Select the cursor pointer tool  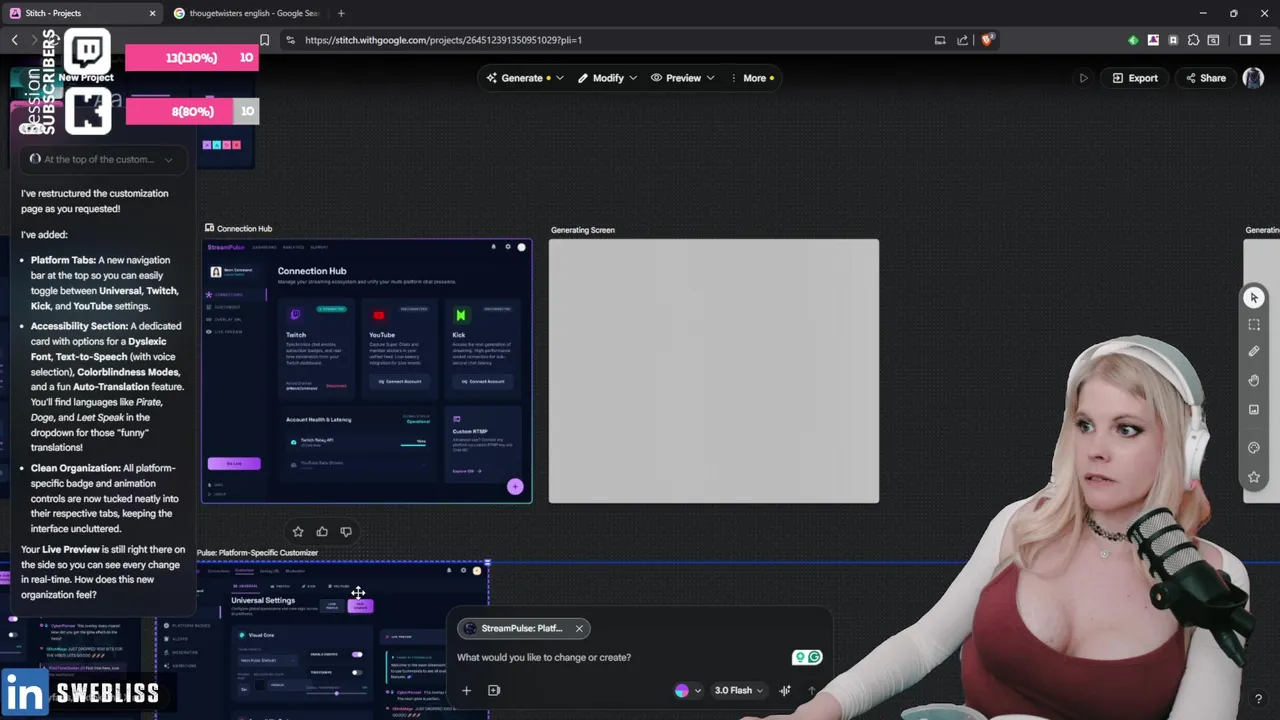[1254, 297]
